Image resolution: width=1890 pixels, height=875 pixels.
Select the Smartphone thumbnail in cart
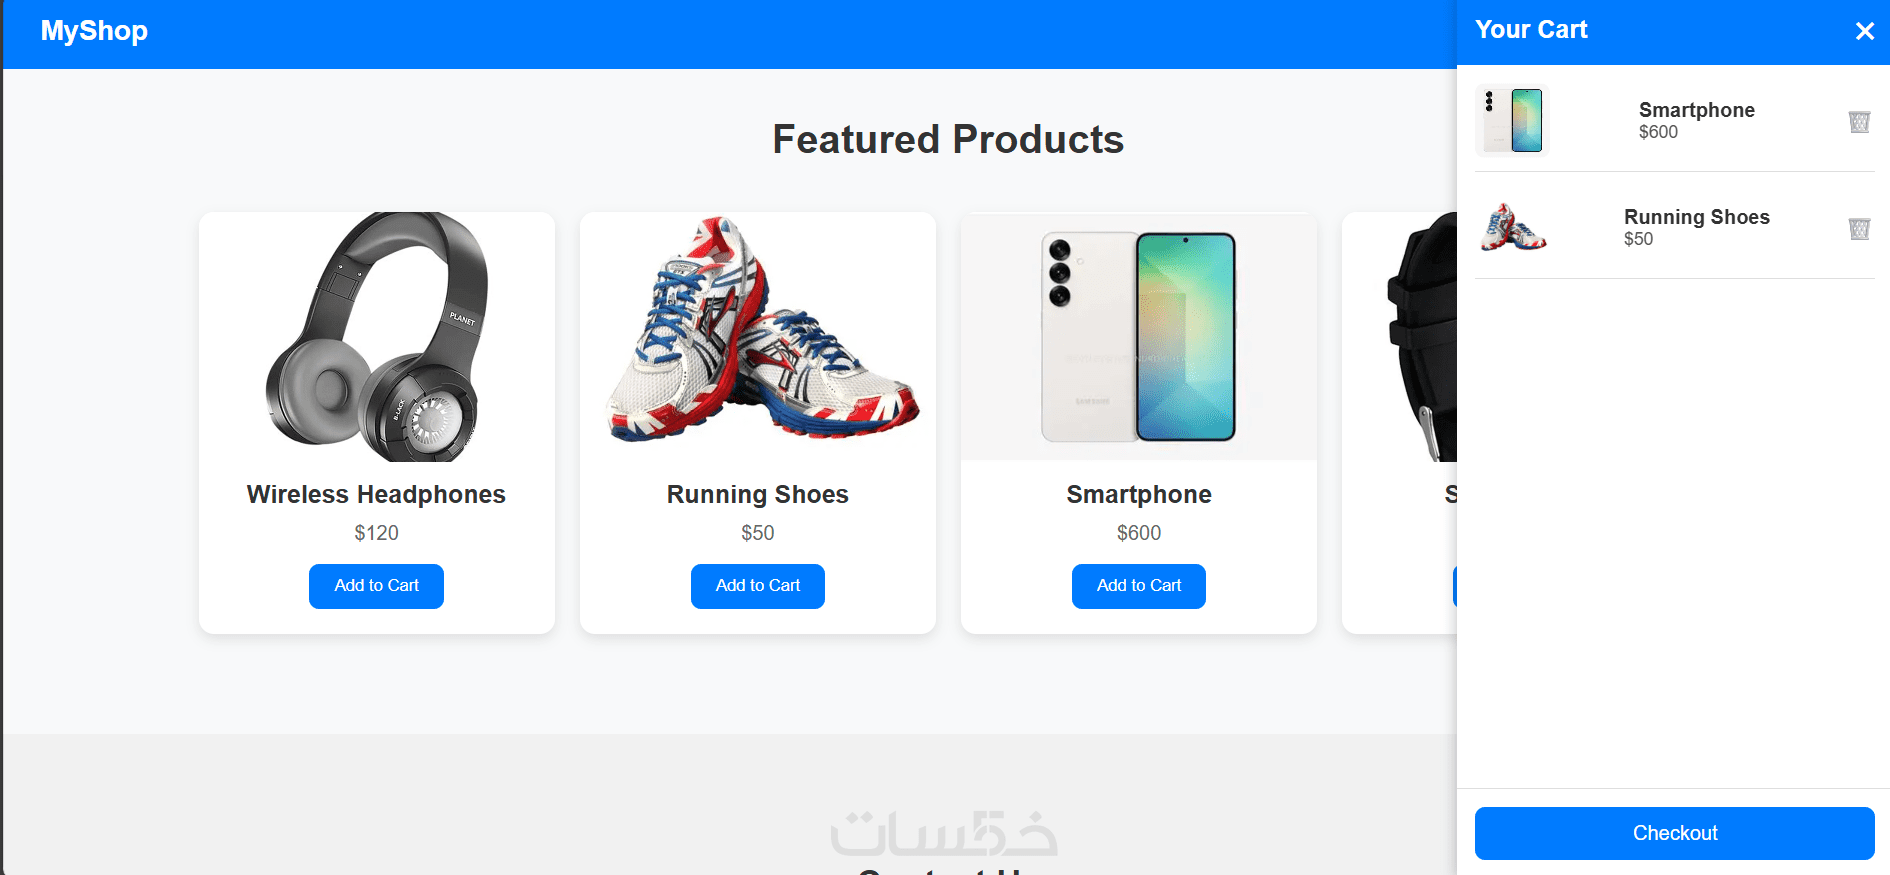click(x=1512, y=121)
